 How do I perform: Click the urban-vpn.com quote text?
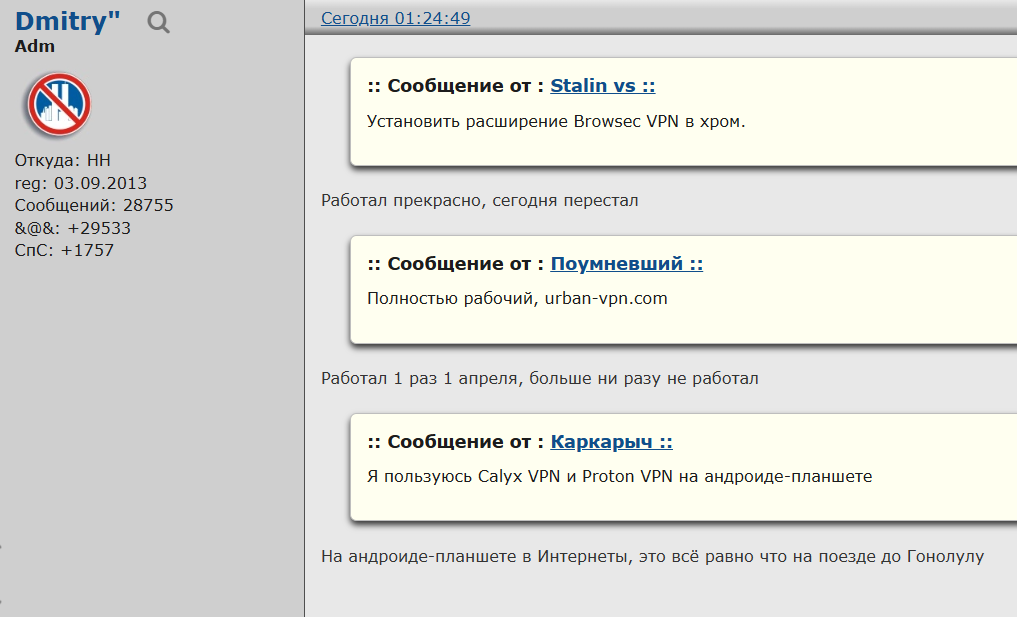point(517,298)
